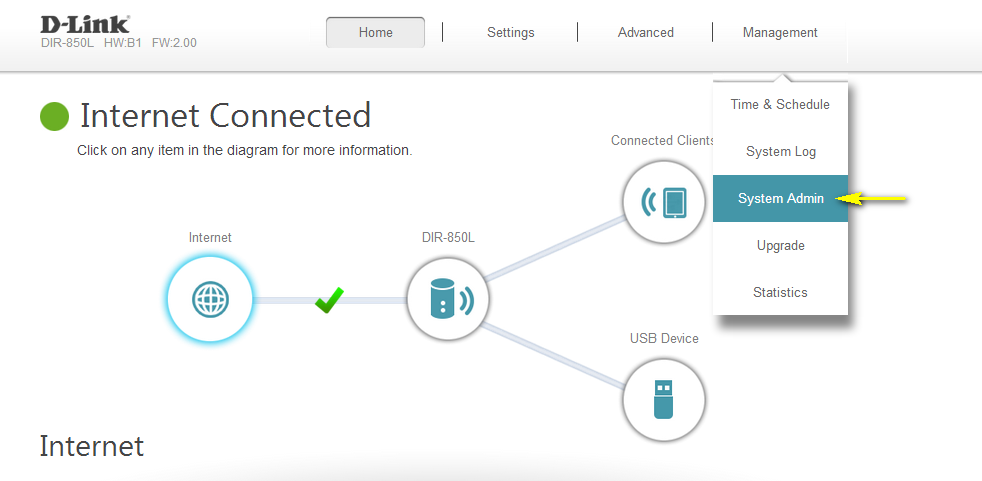Viewport: 982px width, 481px height.
Task: Click the D-Link logo
Action: pos(85,24)
